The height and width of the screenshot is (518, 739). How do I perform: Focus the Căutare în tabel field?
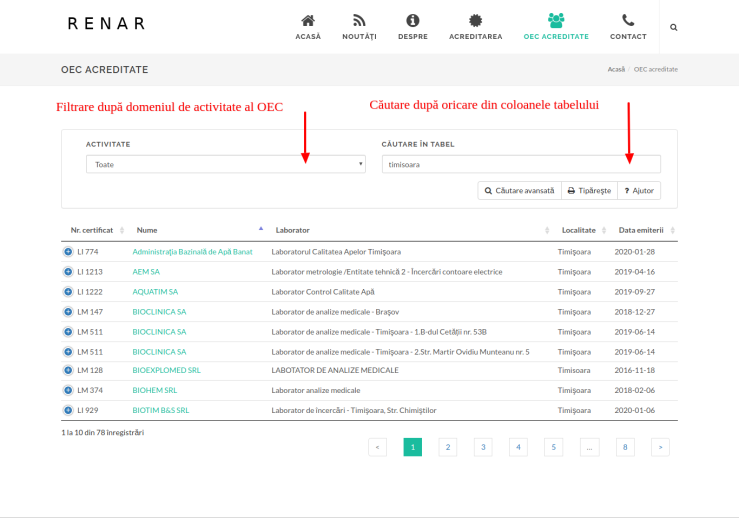coord(521,164)
